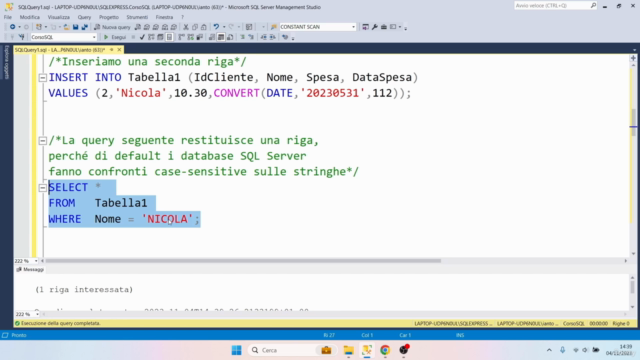Image resolution: width=640 pixels, height=360 pixels.
Task: Click the Increase indent icon
Action: [x=273, y=37]
